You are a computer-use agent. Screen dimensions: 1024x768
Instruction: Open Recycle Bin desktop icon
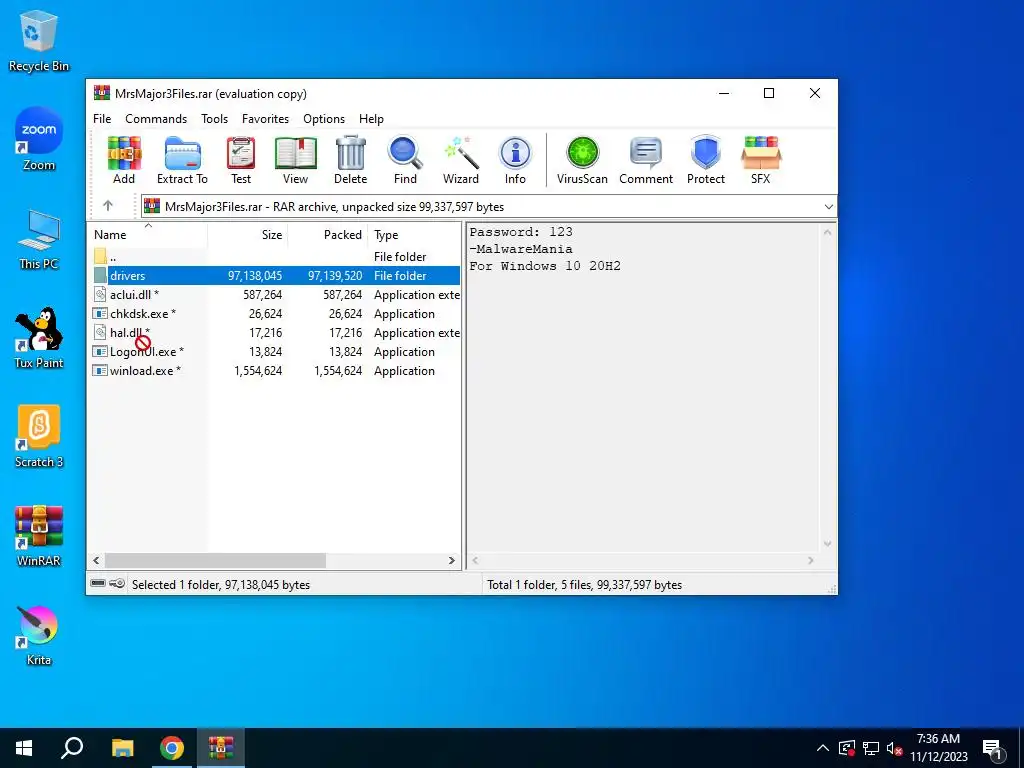[x=39, y=41]
